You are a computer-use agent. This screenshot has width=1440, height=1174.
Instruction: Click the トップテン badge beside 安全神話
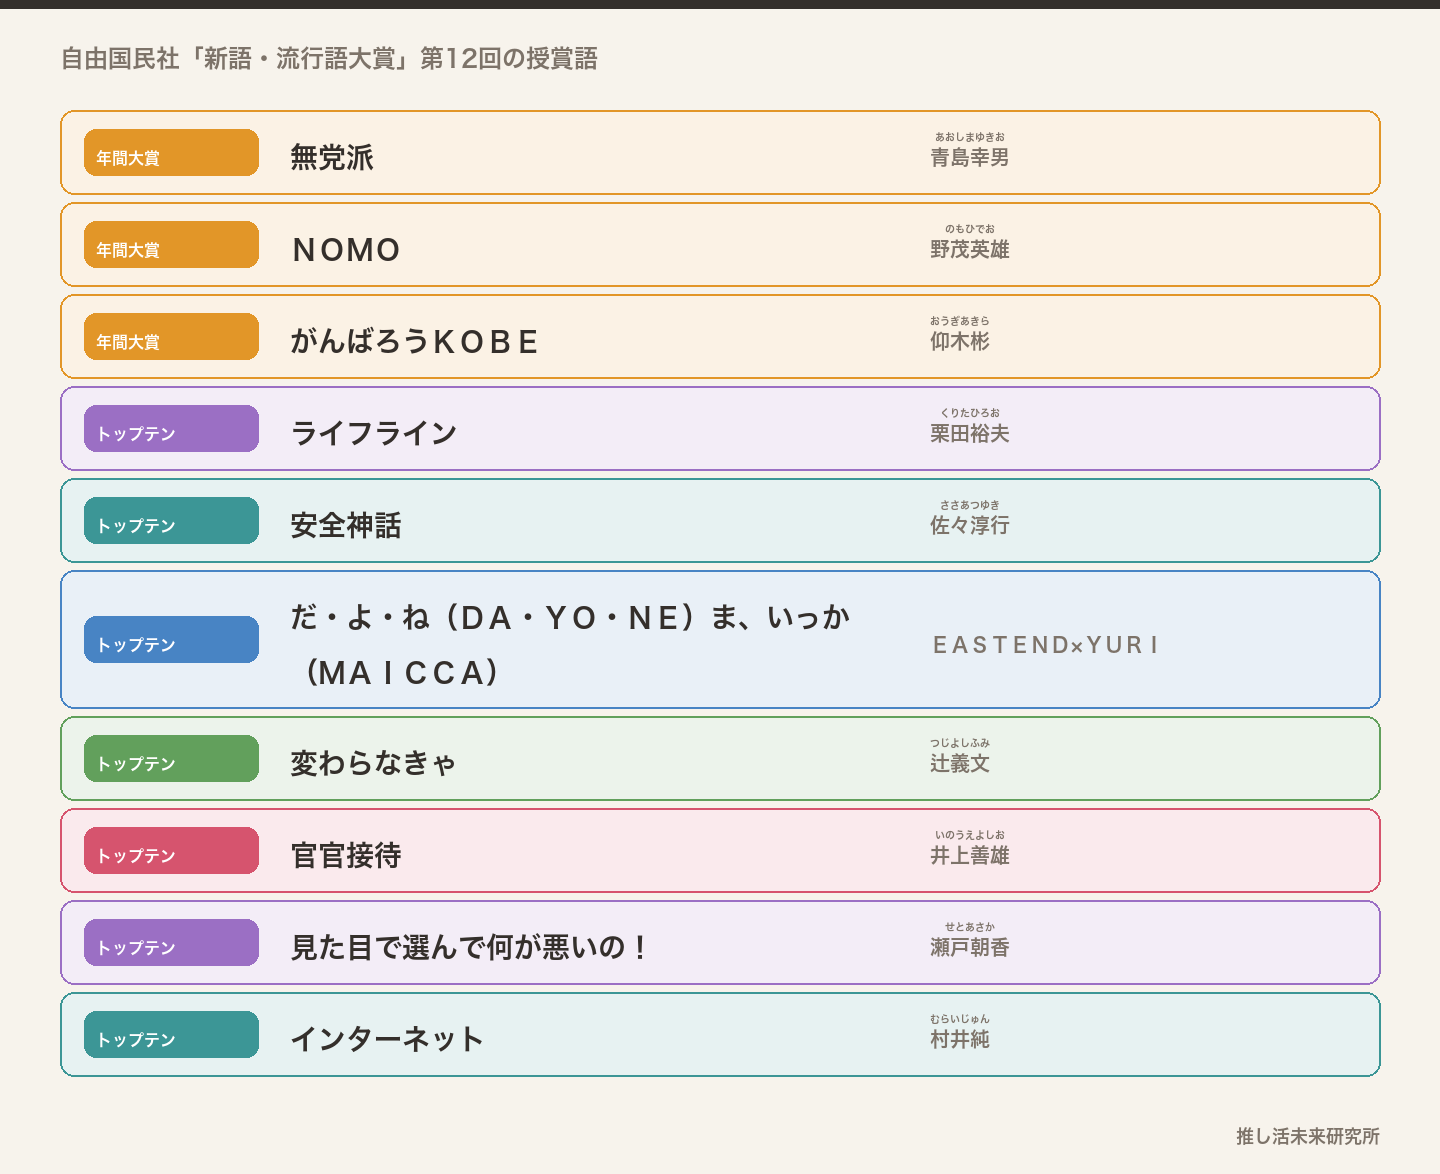pos(171,521)
